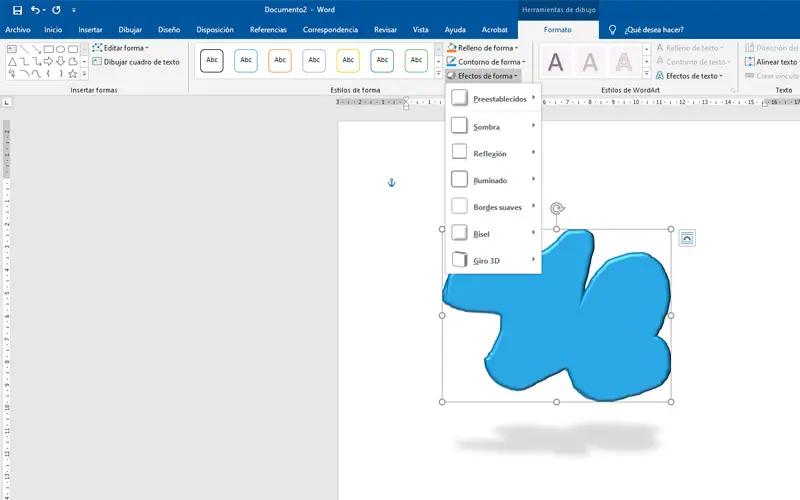
Task: Select the right brace shape
Action: pyautogui.click(x=61, y=73)
